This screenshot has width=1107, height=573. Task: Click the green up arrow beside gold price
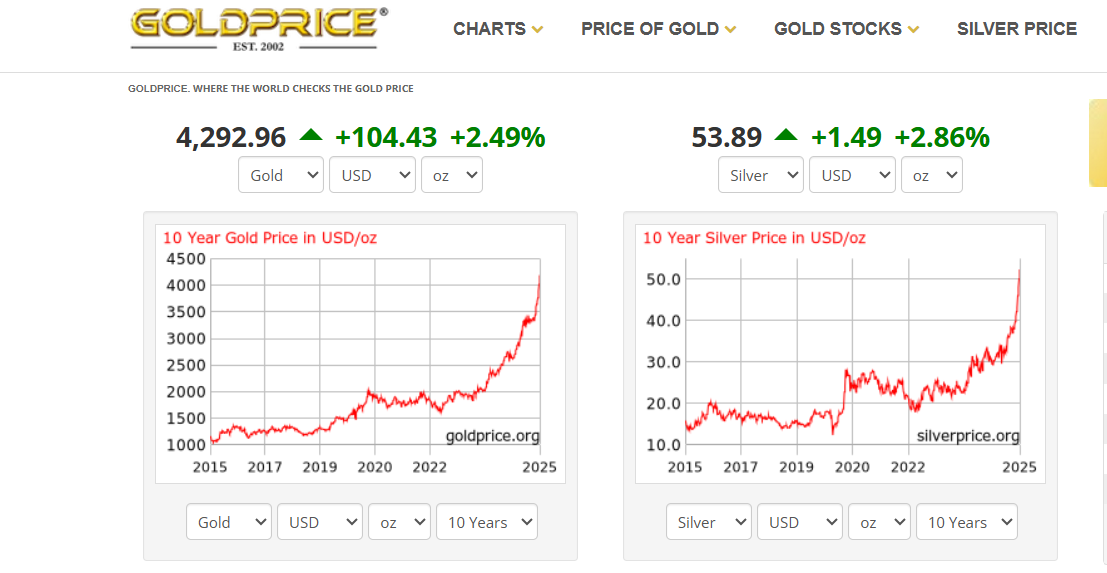(311, 135)
